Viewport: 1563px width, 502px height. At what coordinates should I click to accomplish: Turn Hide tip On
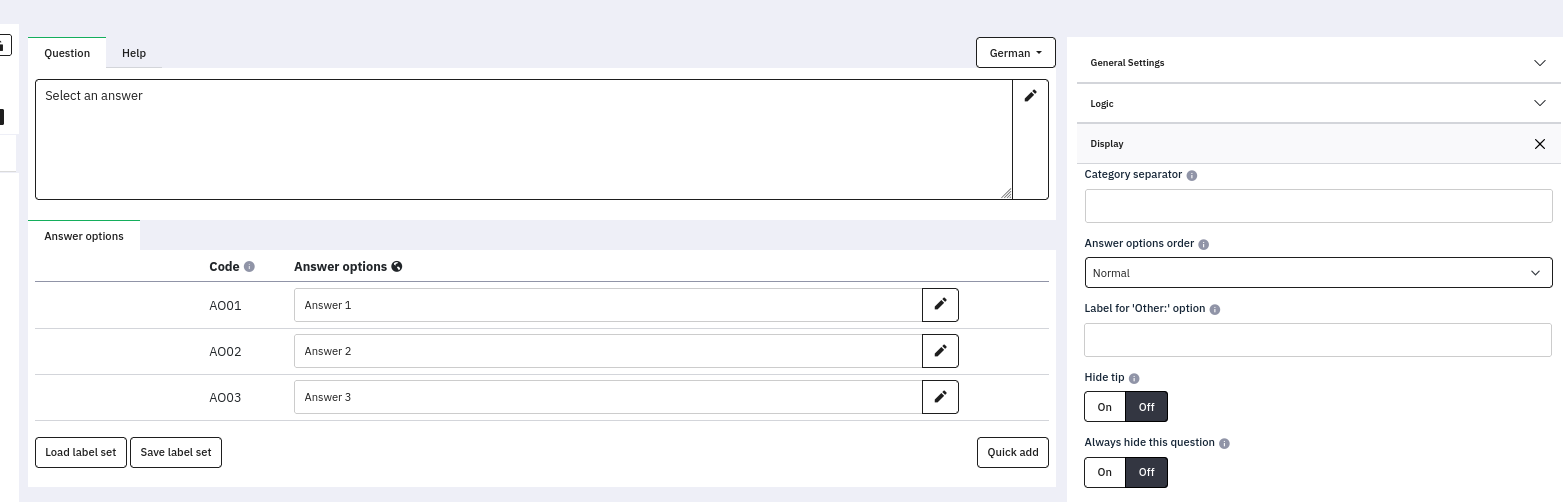pos(1105,407)
